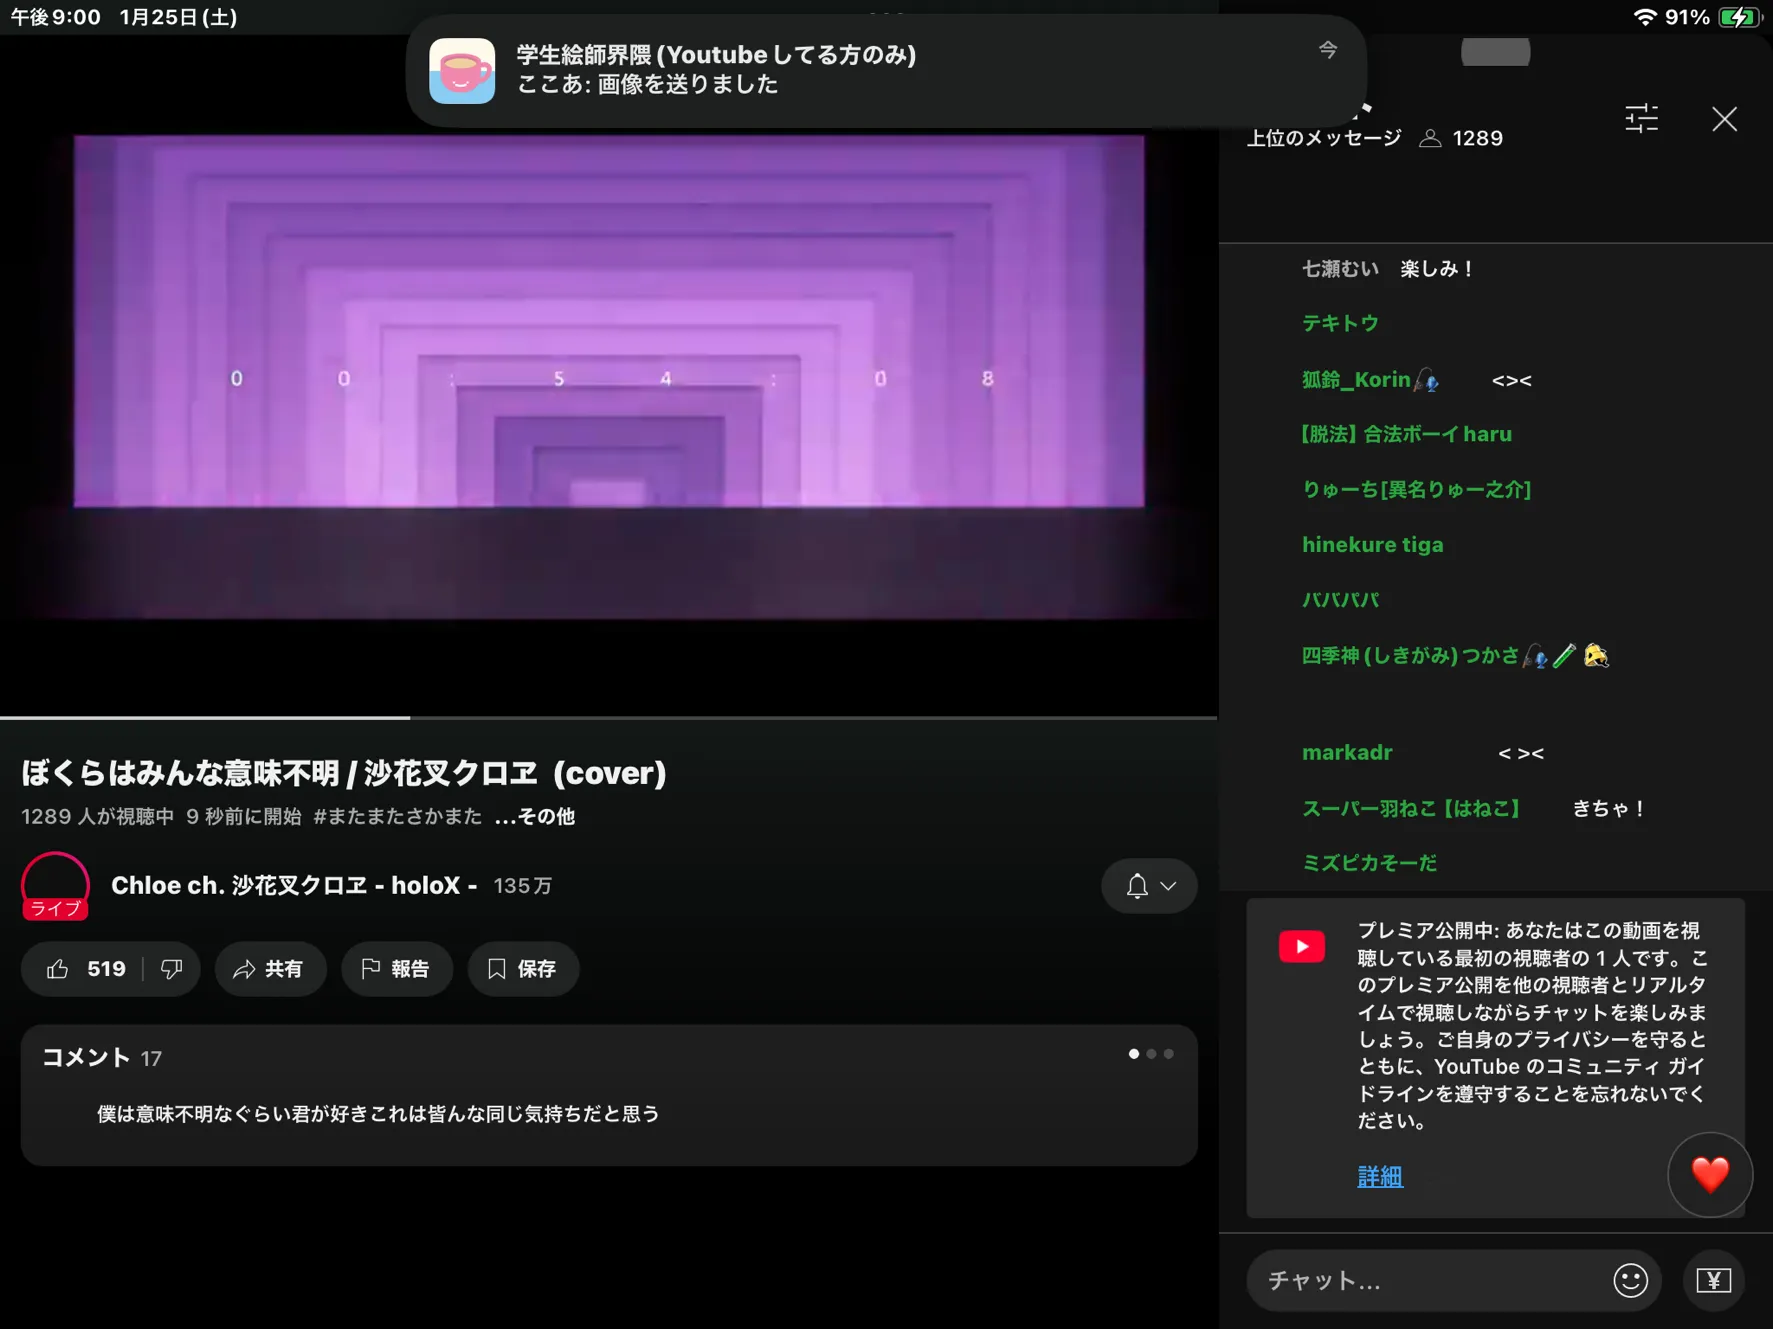The image size is (1773, 1329).
Task: Select chat user パパパパ
Action: pos(1340,599)
